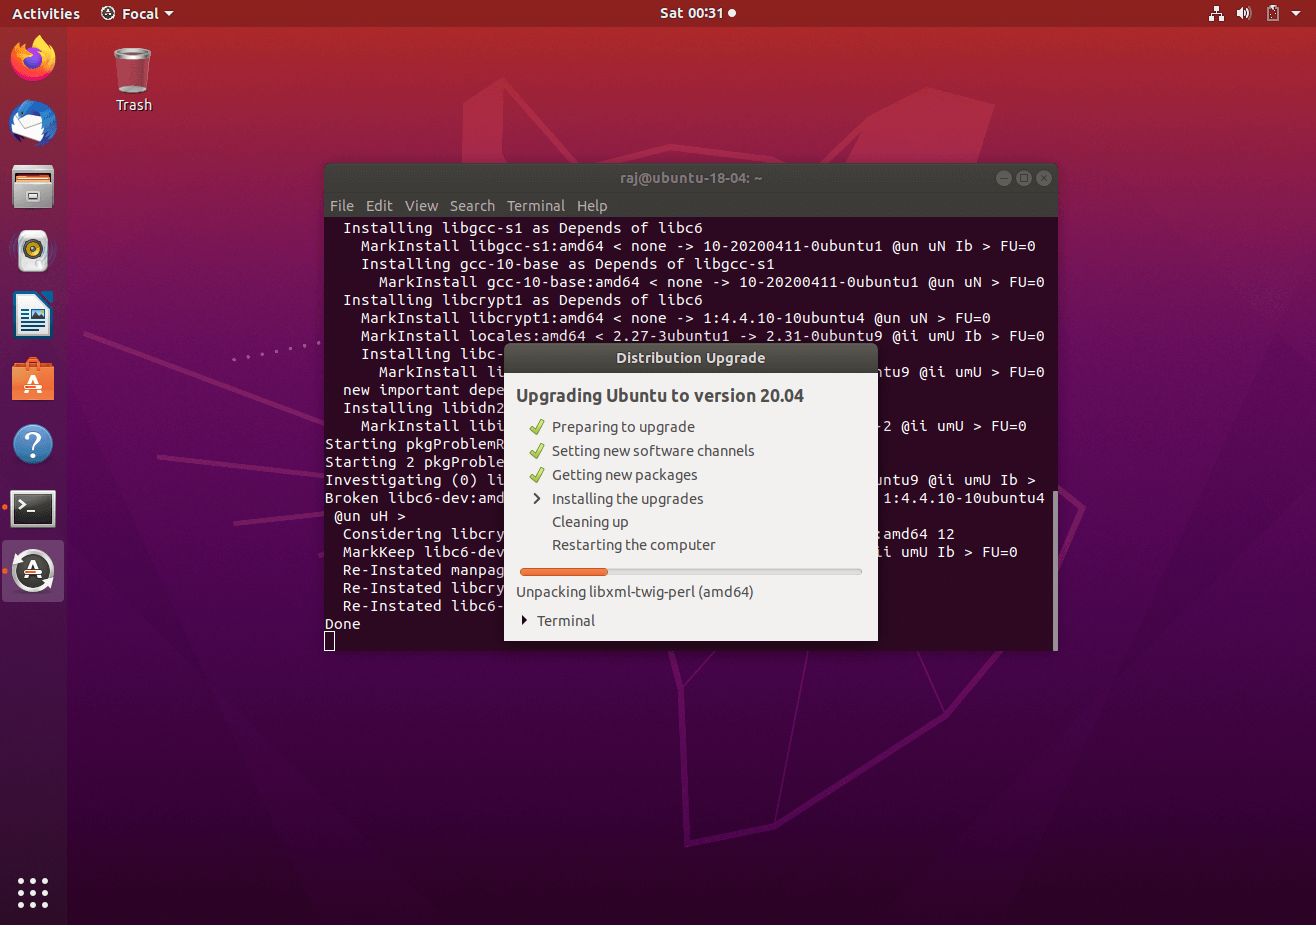The image size is (1316, 925).
Task: Click the 'Cleaning up' step
Action: 590,522
